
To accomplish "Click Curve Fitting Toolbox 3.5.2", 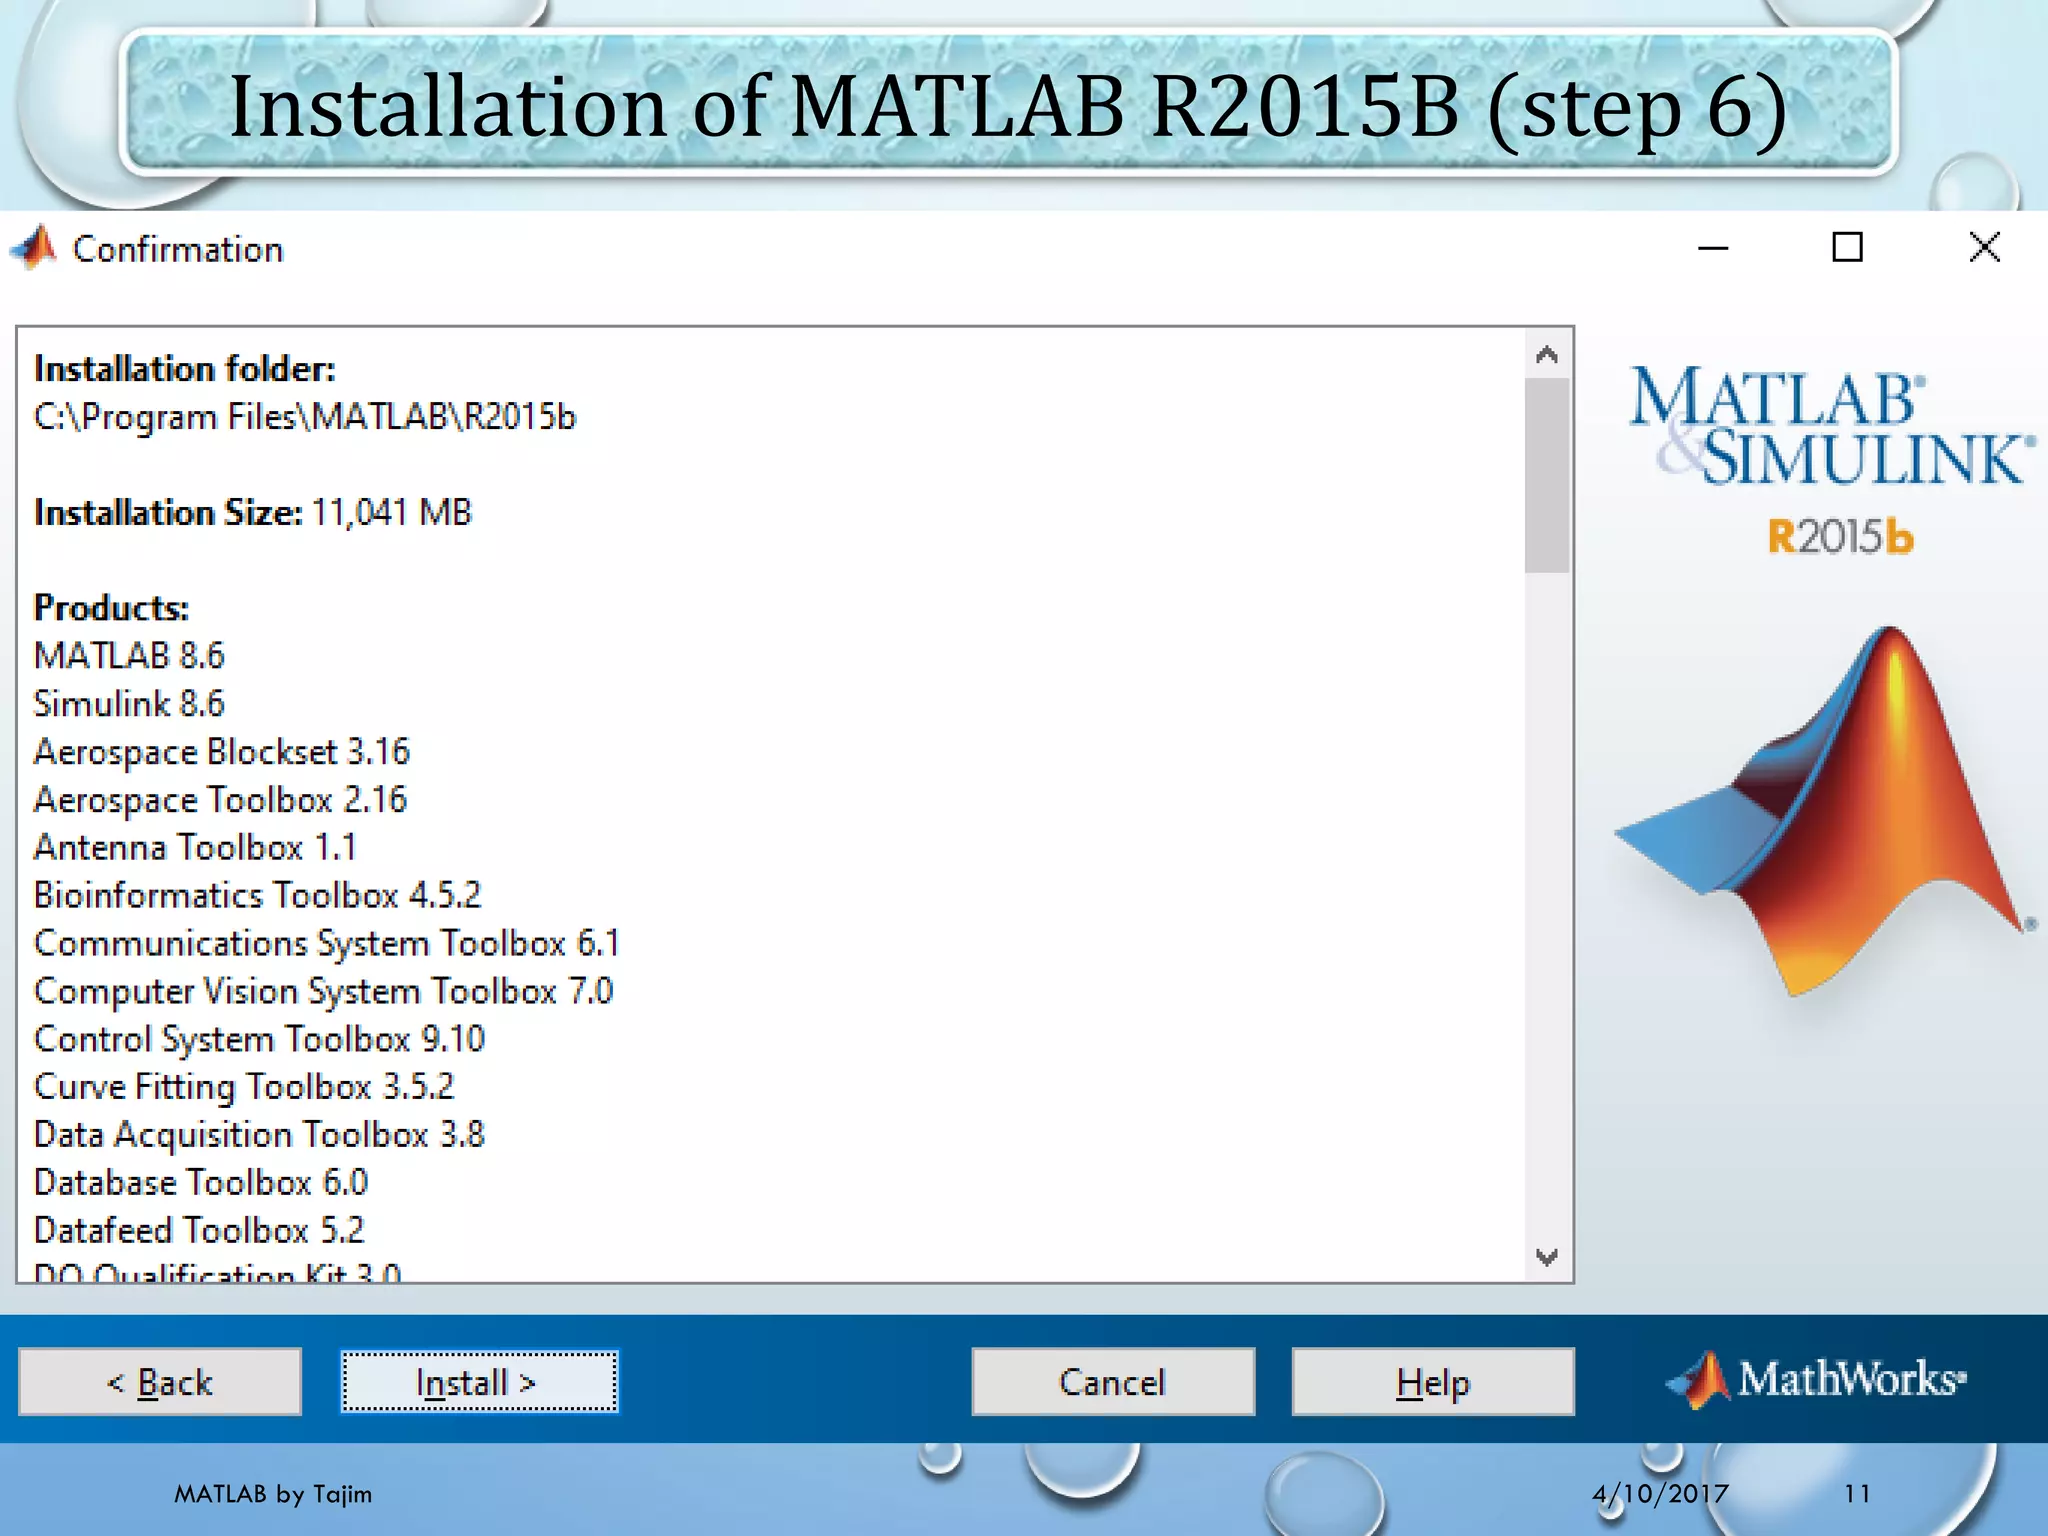I will click(x=244, y=1087).
